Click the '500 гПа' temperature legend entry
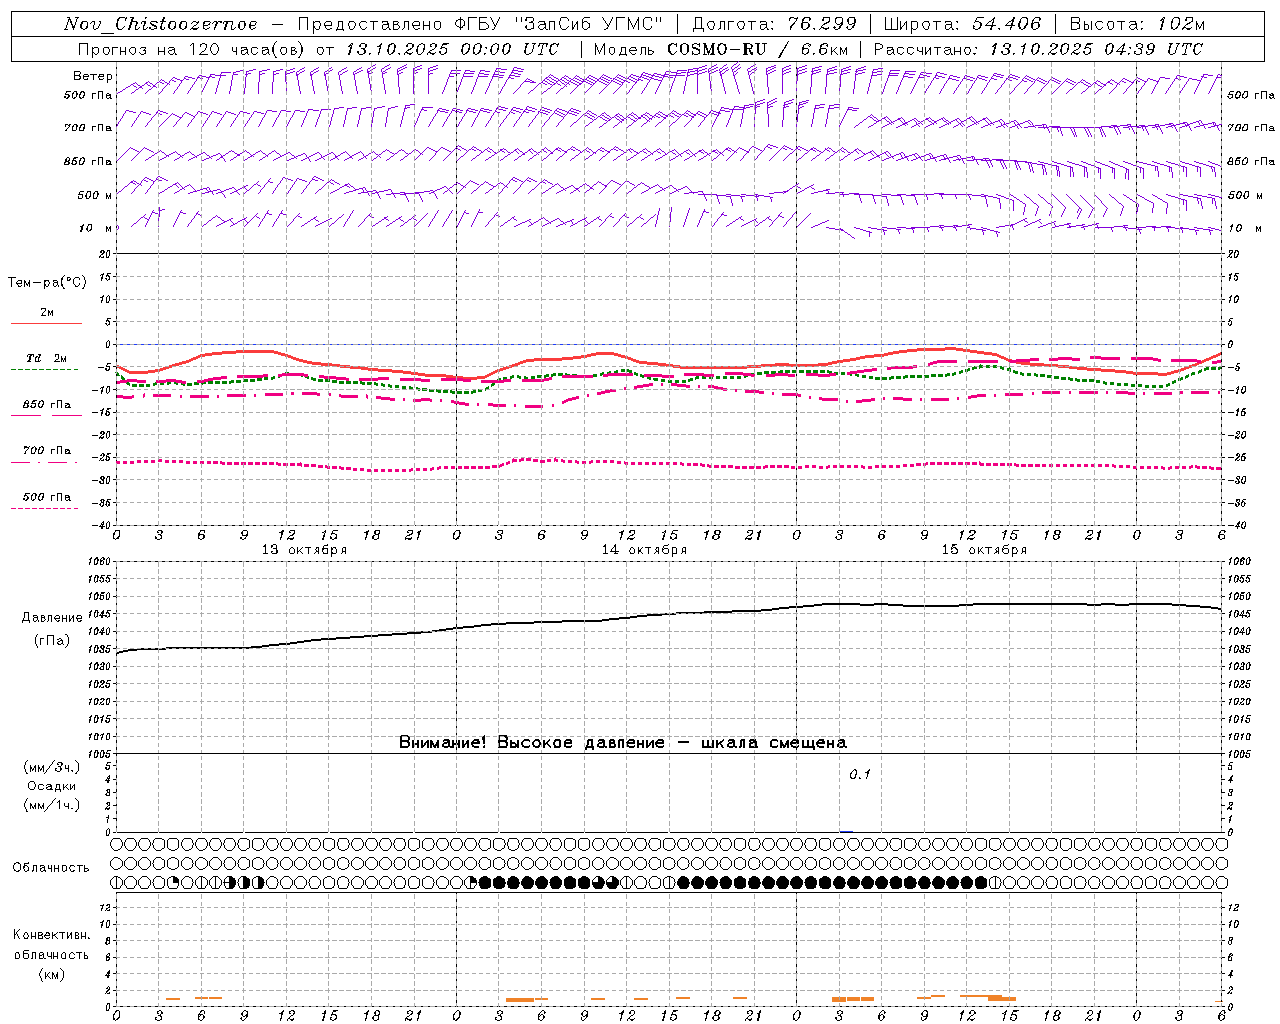Image resolution: width=1280 pixels, height=1024 pixels. click(x=47, y=496)
